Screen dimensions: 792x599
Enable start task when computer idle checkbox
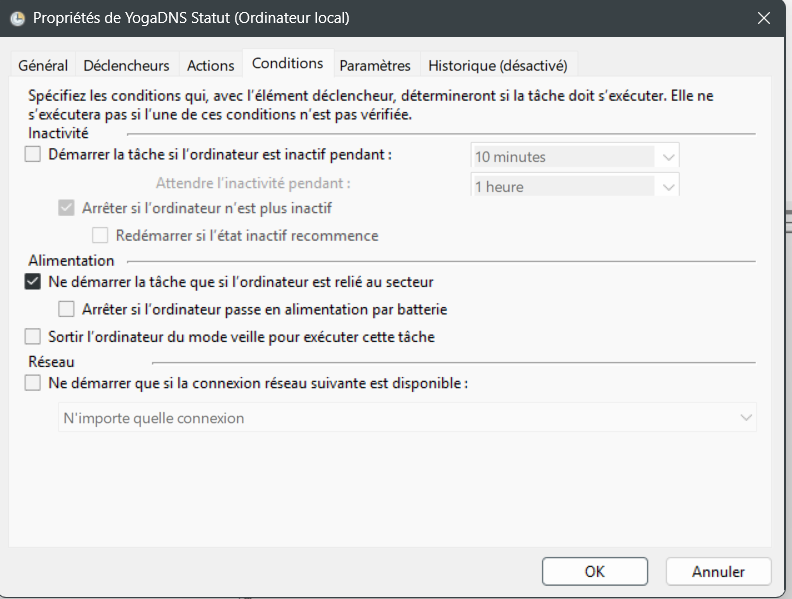(x=34, y=155)
